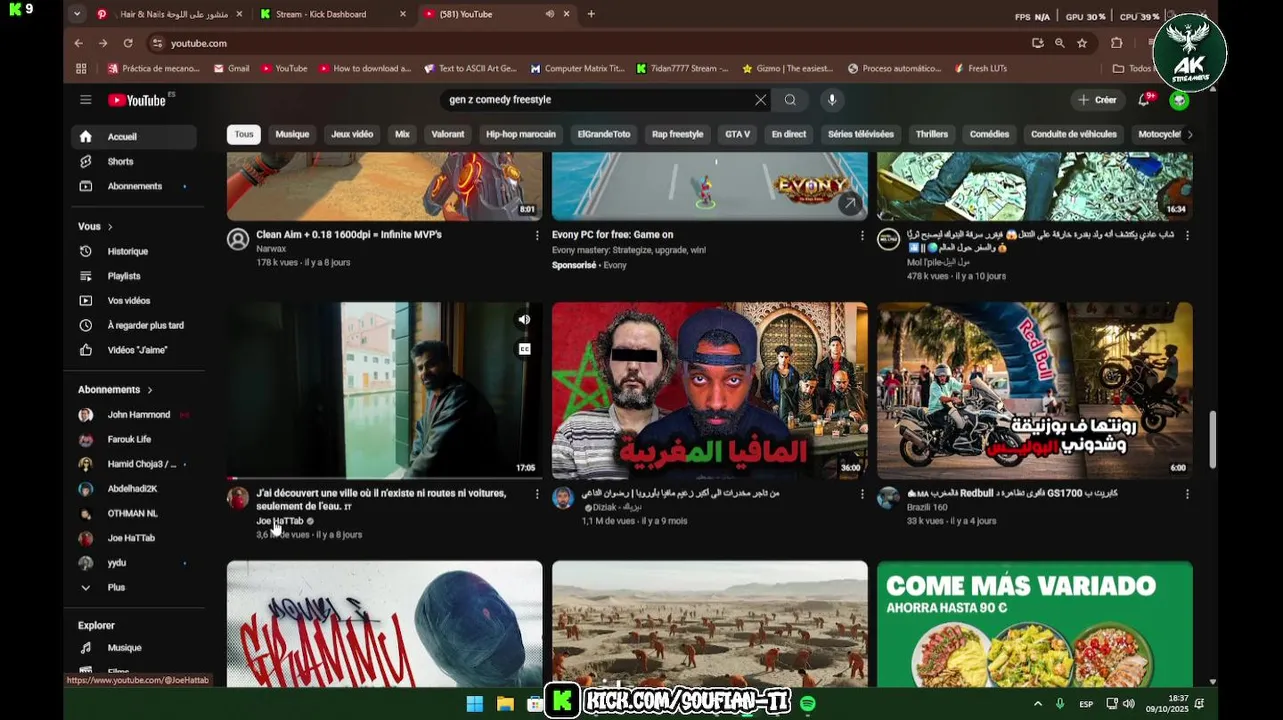The width and height of the screenshot is (1283, 720).
Task: Select the GTA V filter chip
Action: pyautogui.click(x=737, y=134)
